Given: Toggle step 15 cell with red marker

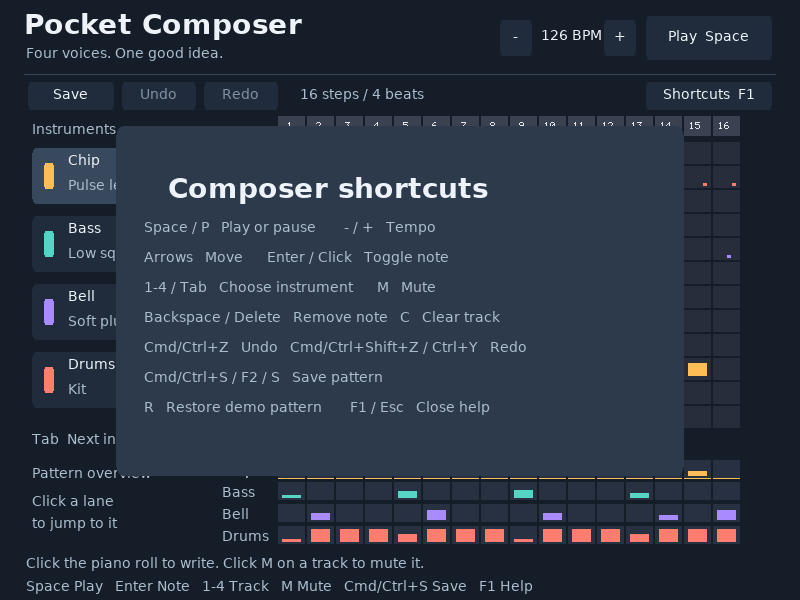Looking at the screenshot, I should [x=697, y=177].
